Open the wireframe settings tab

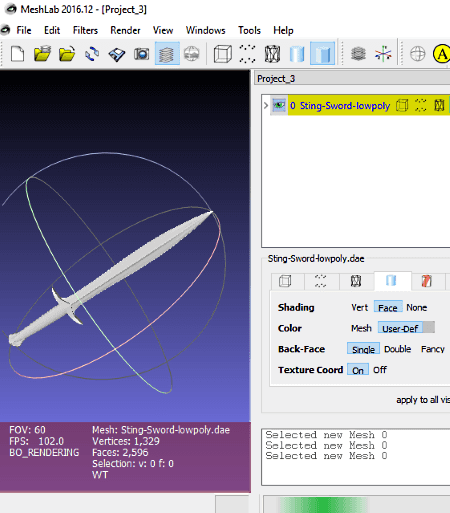356,281
